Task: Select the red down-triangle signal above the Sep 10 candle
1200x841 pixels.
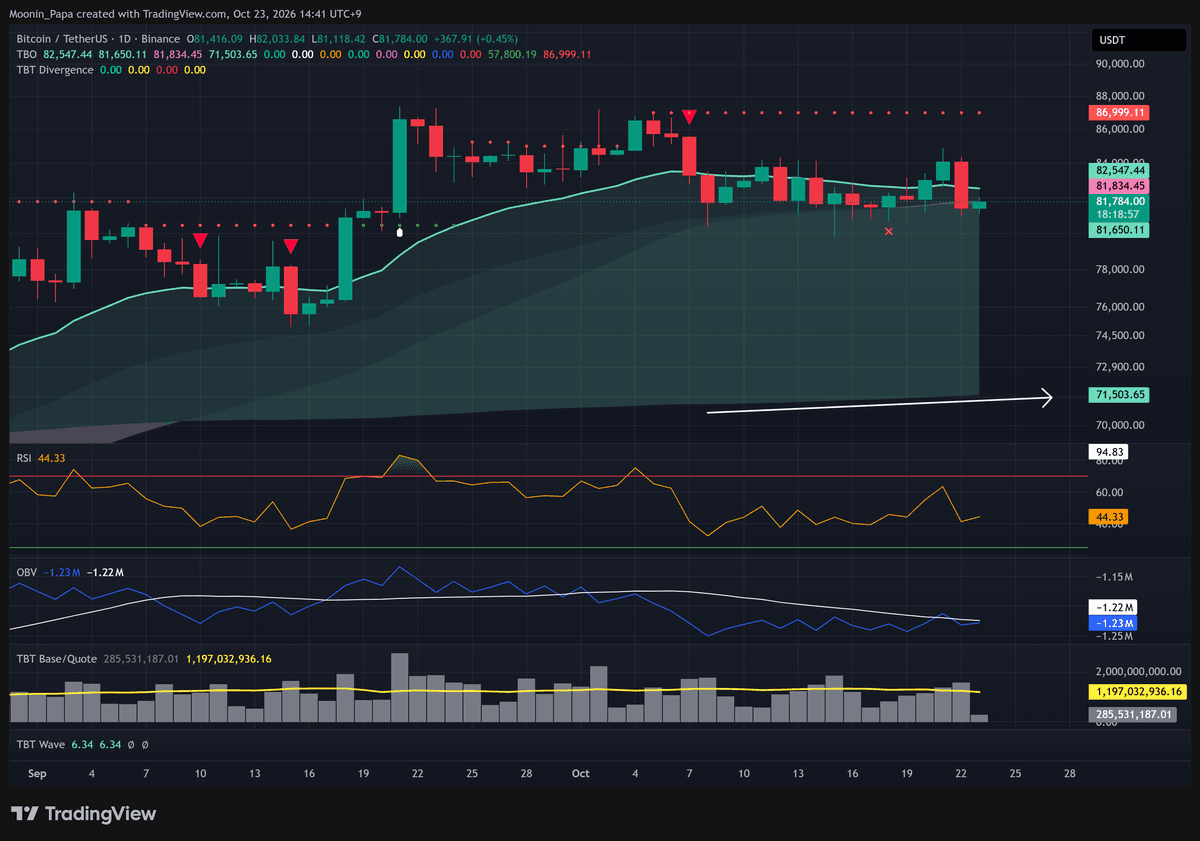Action: coord(200,240)
